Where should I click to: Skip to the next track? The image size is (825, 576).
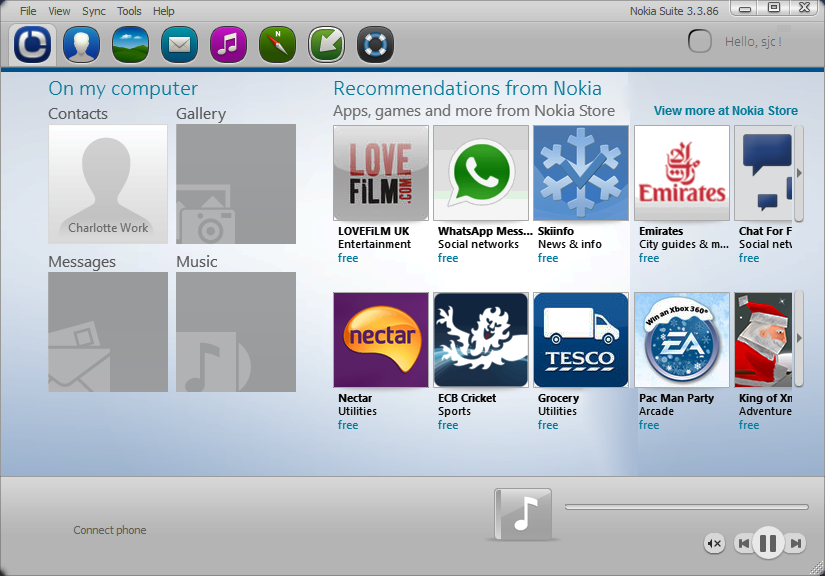click(x=796, y=543)
